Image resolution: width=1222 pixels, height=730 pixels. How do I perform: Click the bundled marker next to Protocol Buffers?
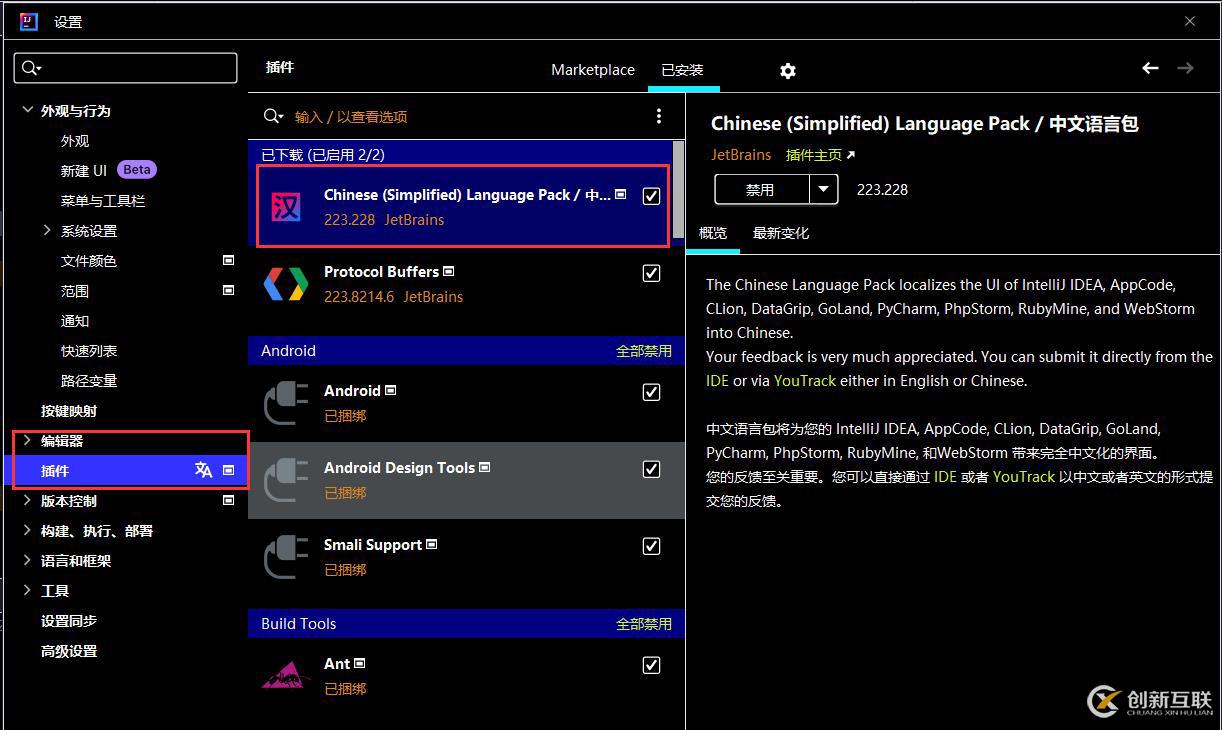point(449,271)
